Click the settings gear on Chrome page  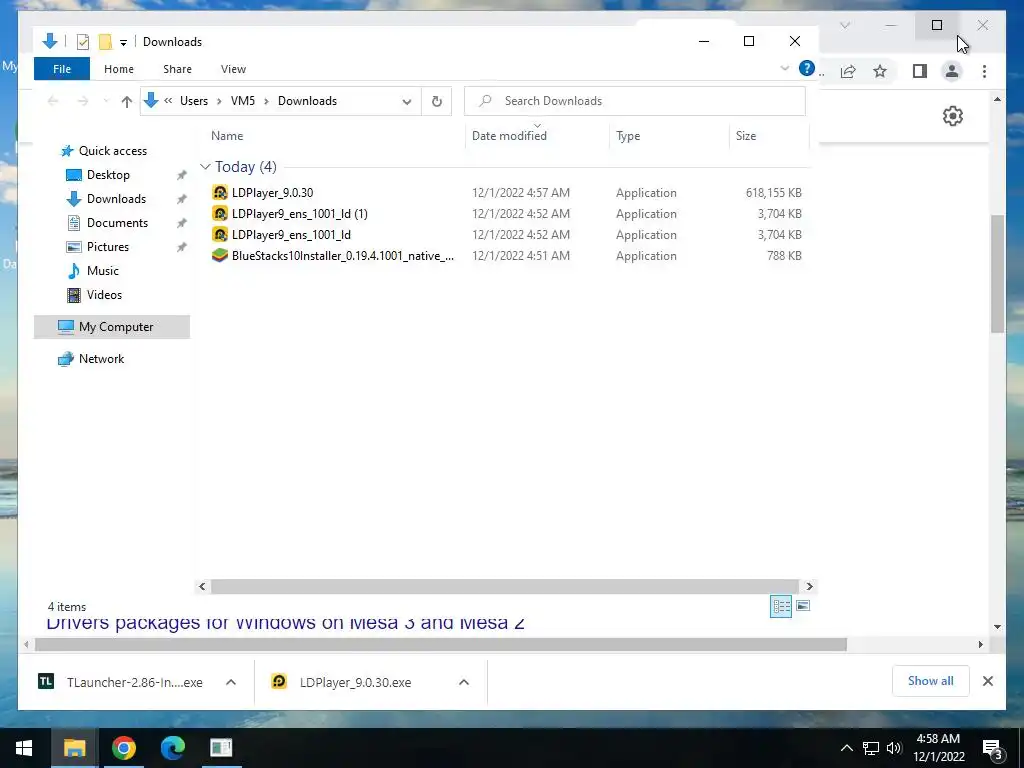pos(953,116)
